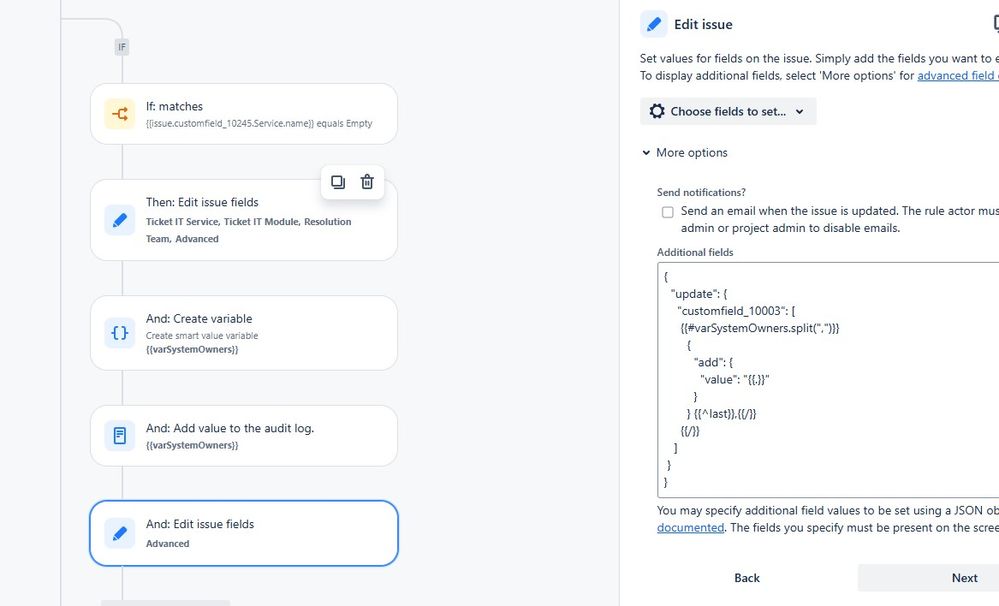999x606 pixels.
Task: Click the Next button
Action: [964, 577]
